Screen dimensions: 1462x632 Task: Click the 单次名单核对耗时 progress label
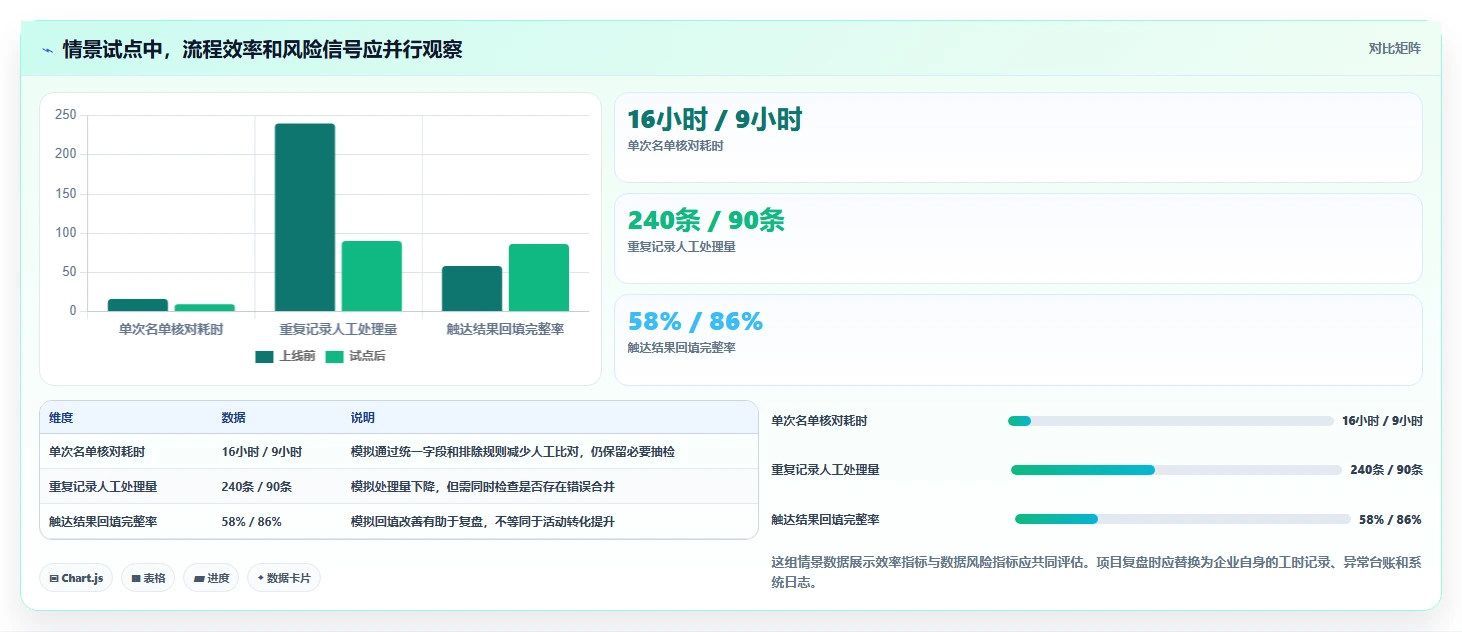(x=819, y=421)
